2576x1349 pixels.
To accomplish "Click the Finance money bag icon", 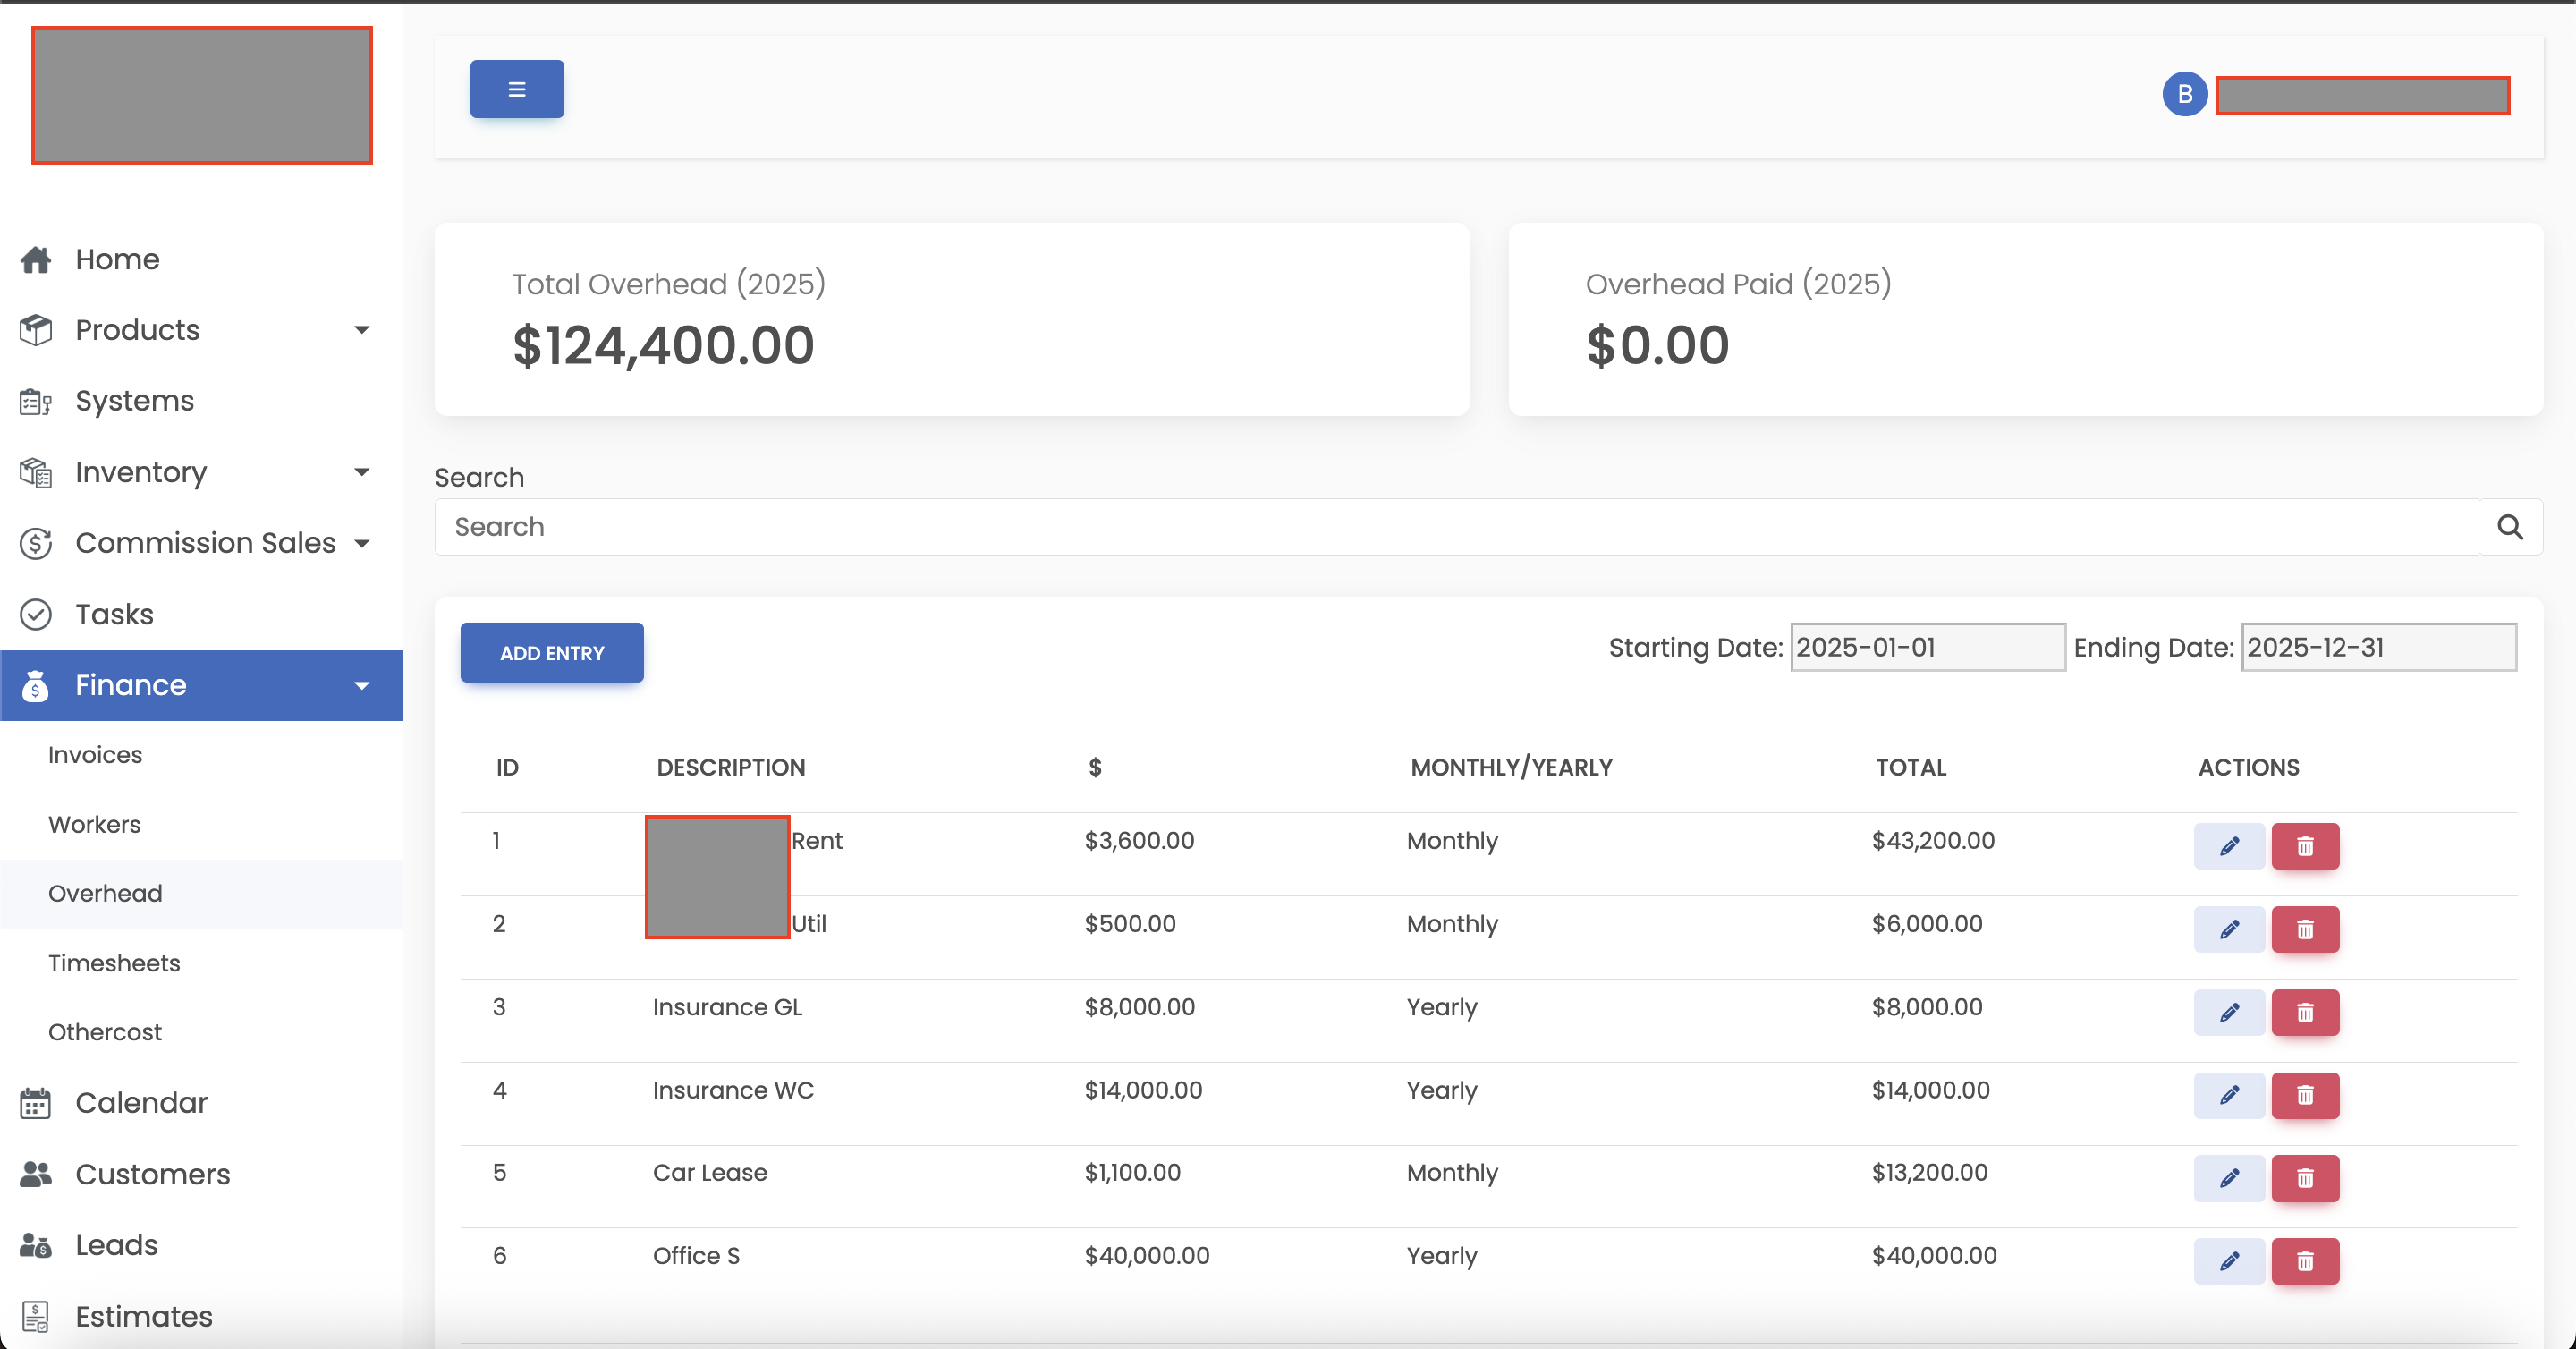I will tap(37, 686).
